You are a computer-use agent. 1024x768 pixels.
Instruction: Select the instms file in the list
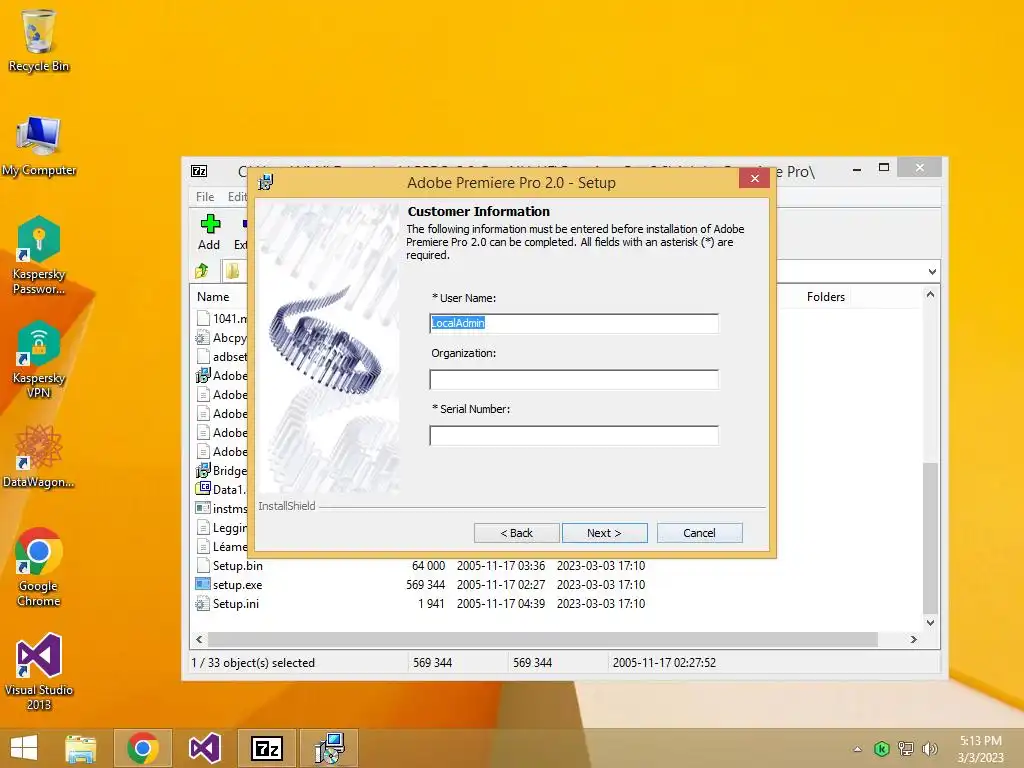pyautogui.click(x=222, y=508)
